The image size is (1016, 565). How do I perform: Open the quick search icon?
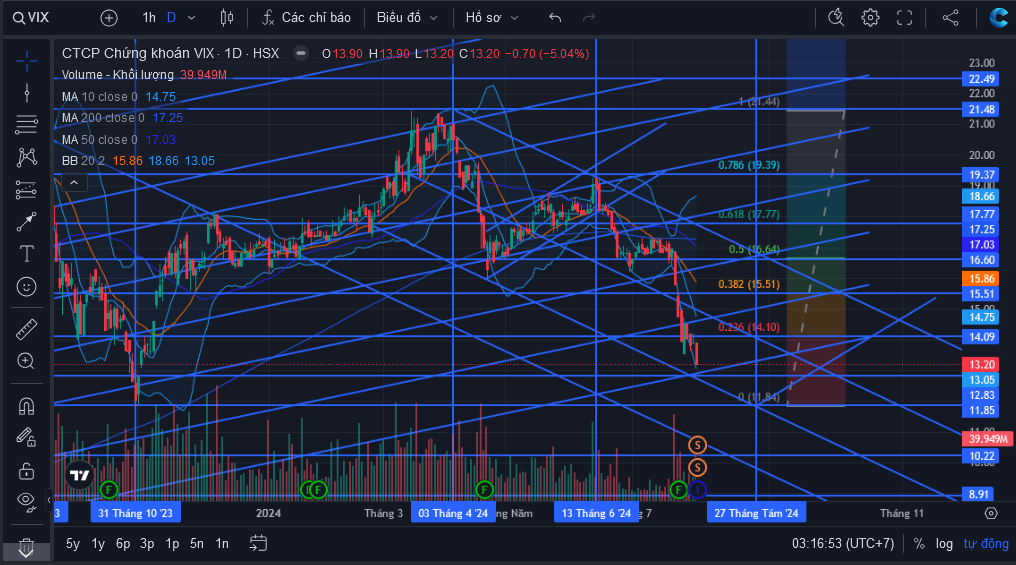[836, 17]
